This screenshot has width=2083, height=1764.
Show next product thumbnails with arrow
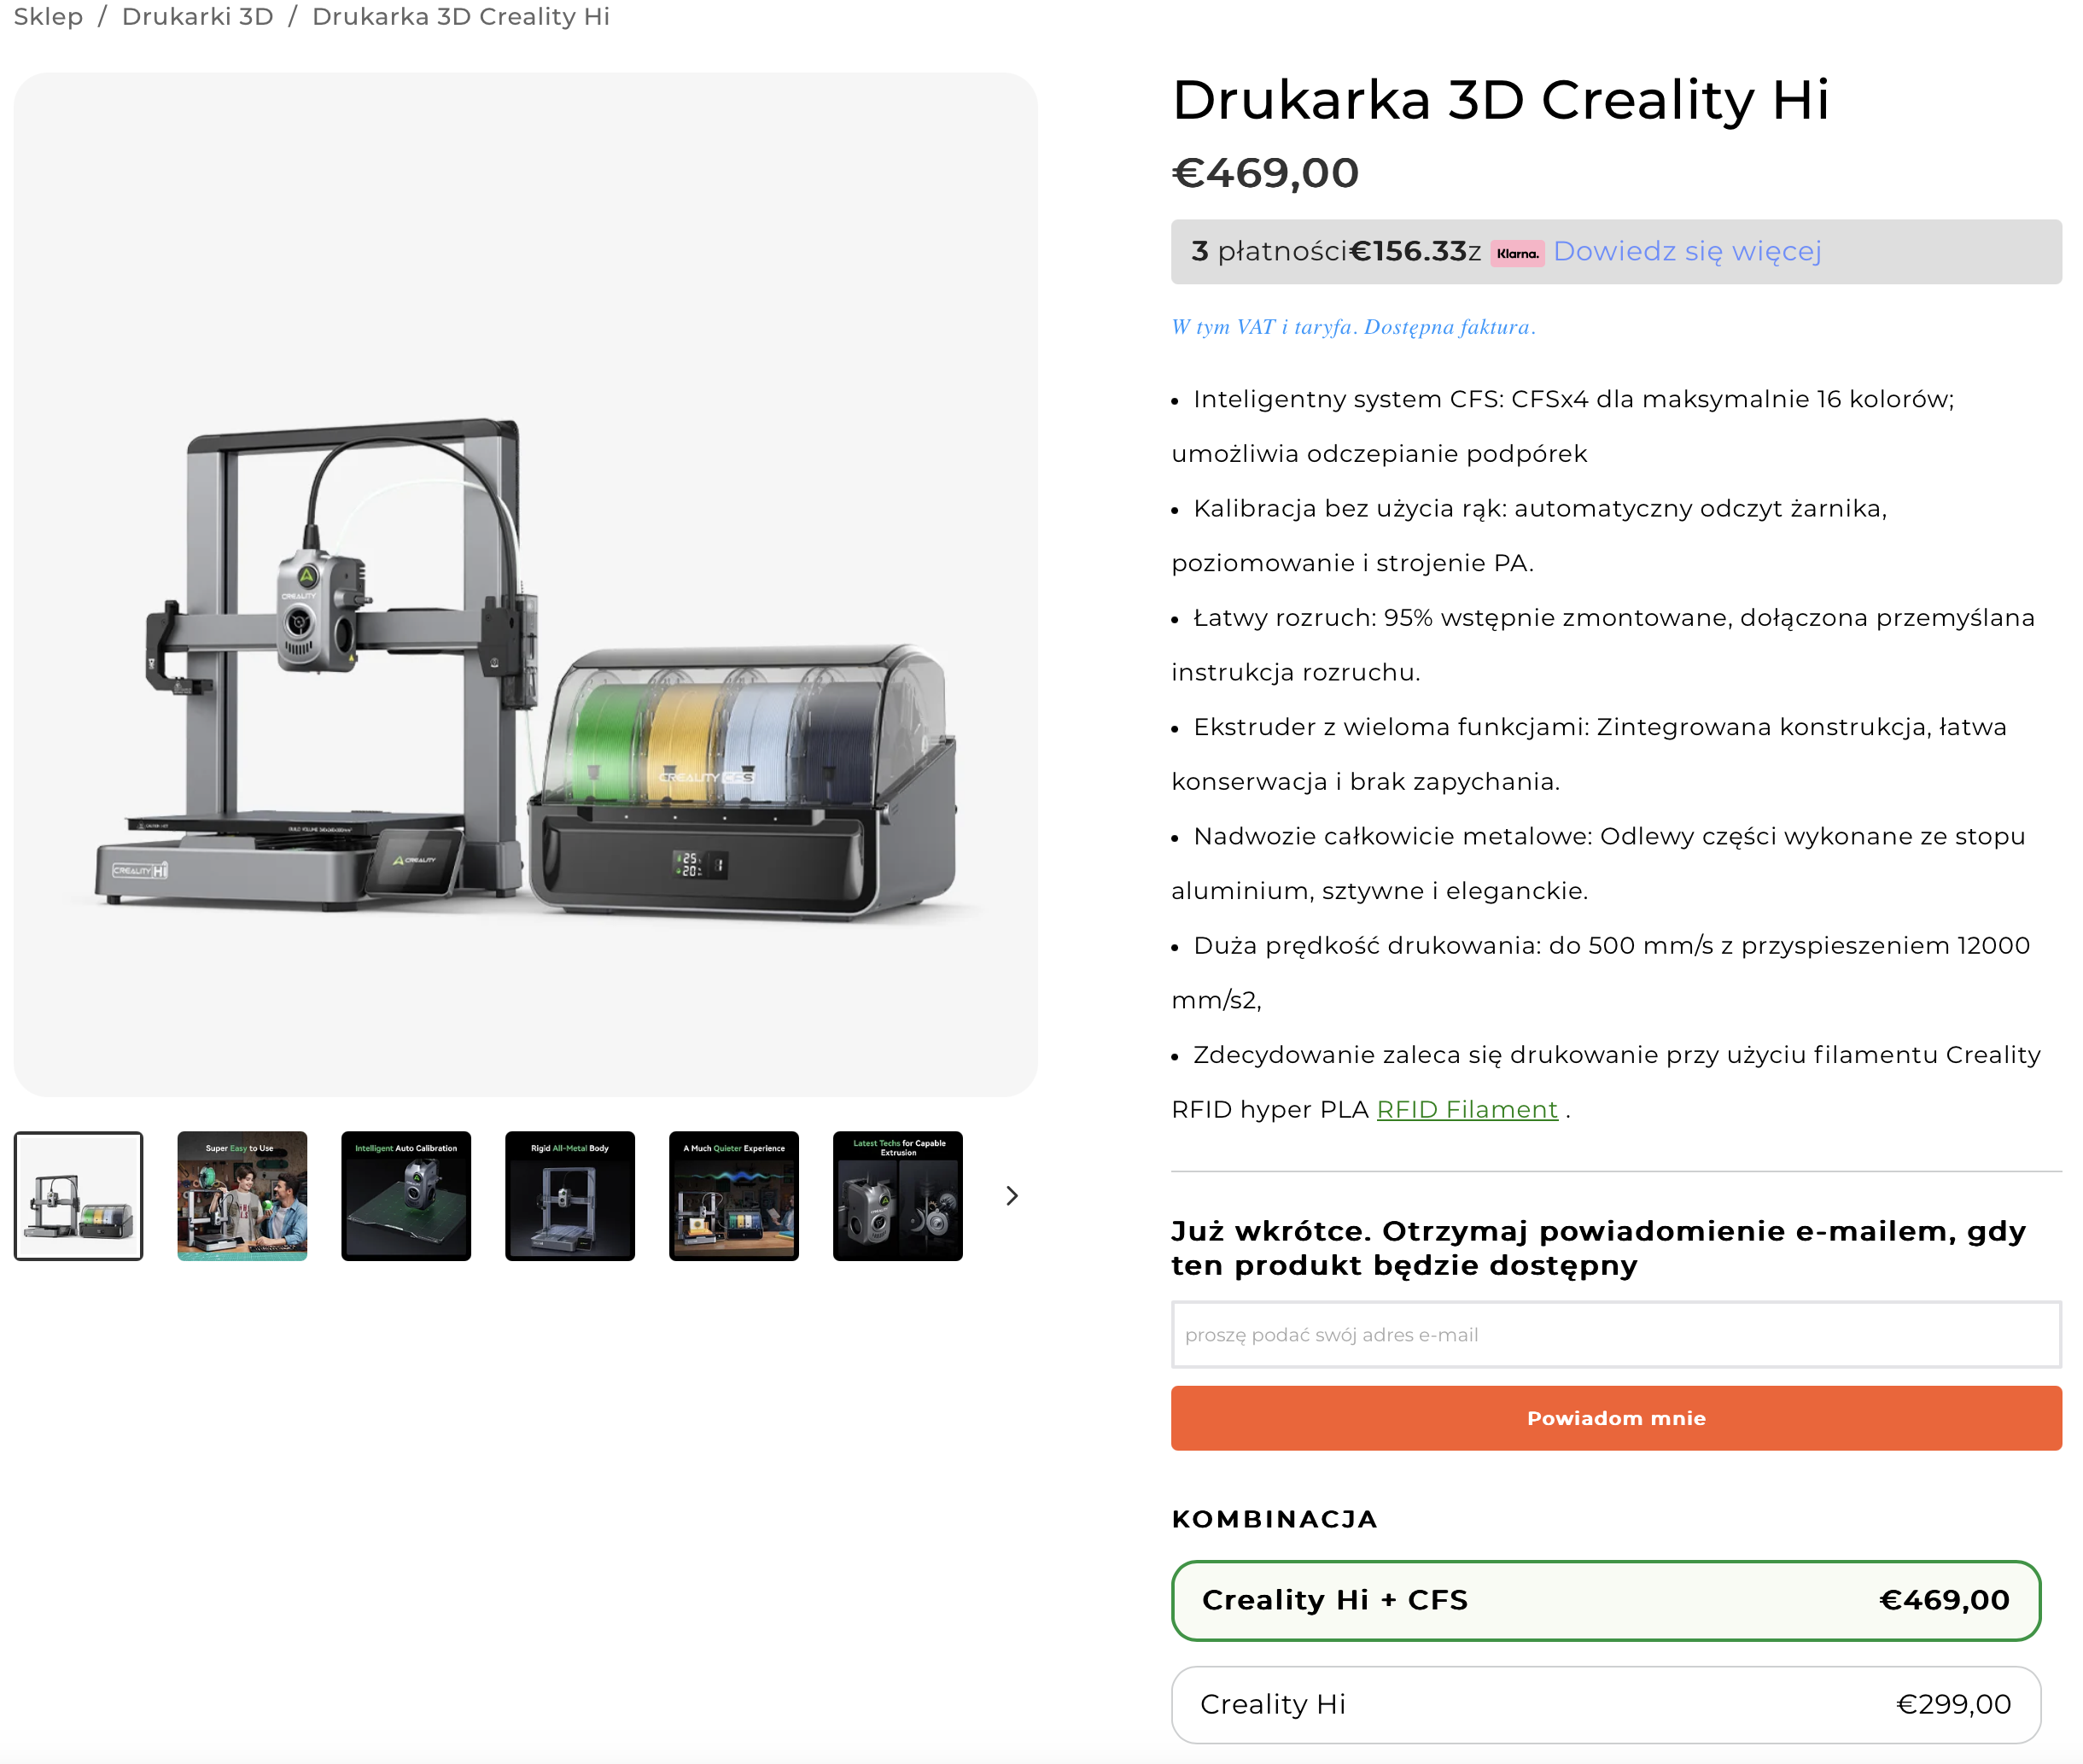(1011, 1196)
